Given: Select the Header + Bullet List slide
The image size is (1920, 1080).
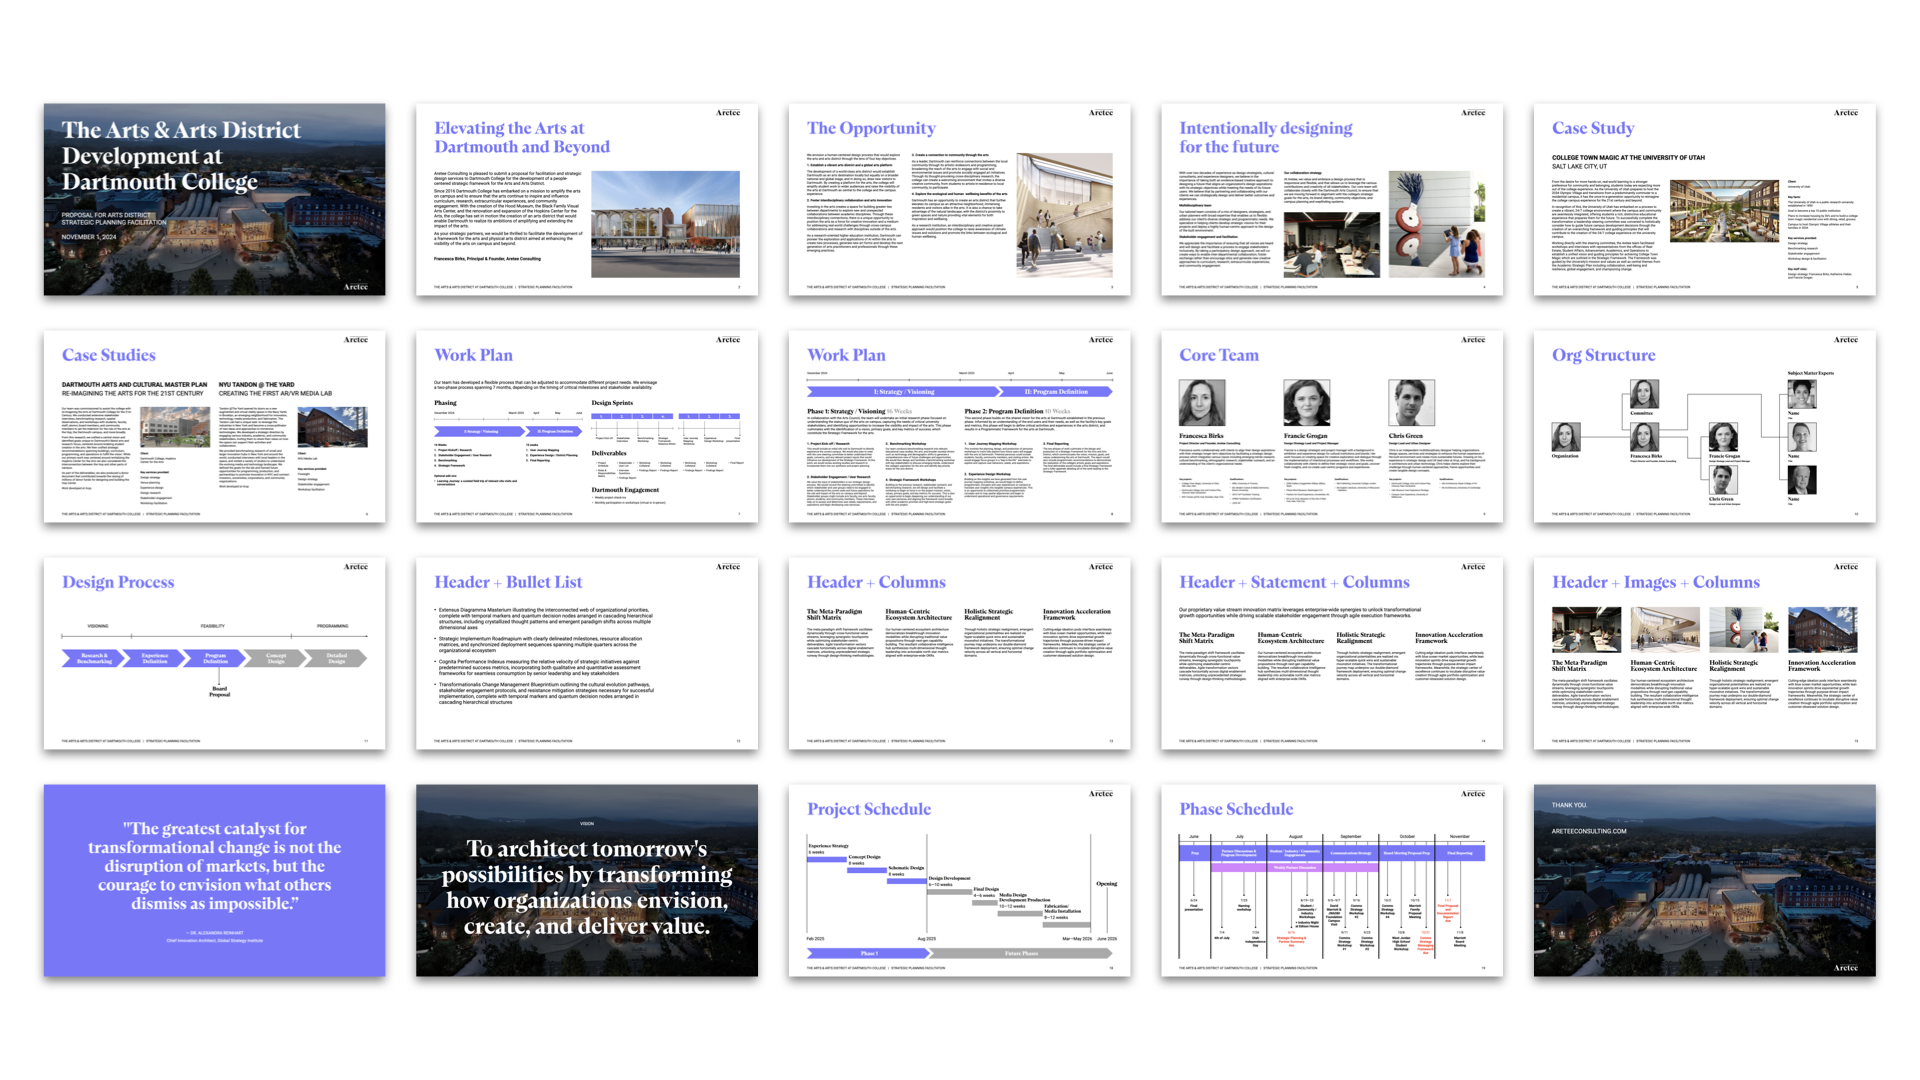Looking at the screenshot, I should (586, 653).
